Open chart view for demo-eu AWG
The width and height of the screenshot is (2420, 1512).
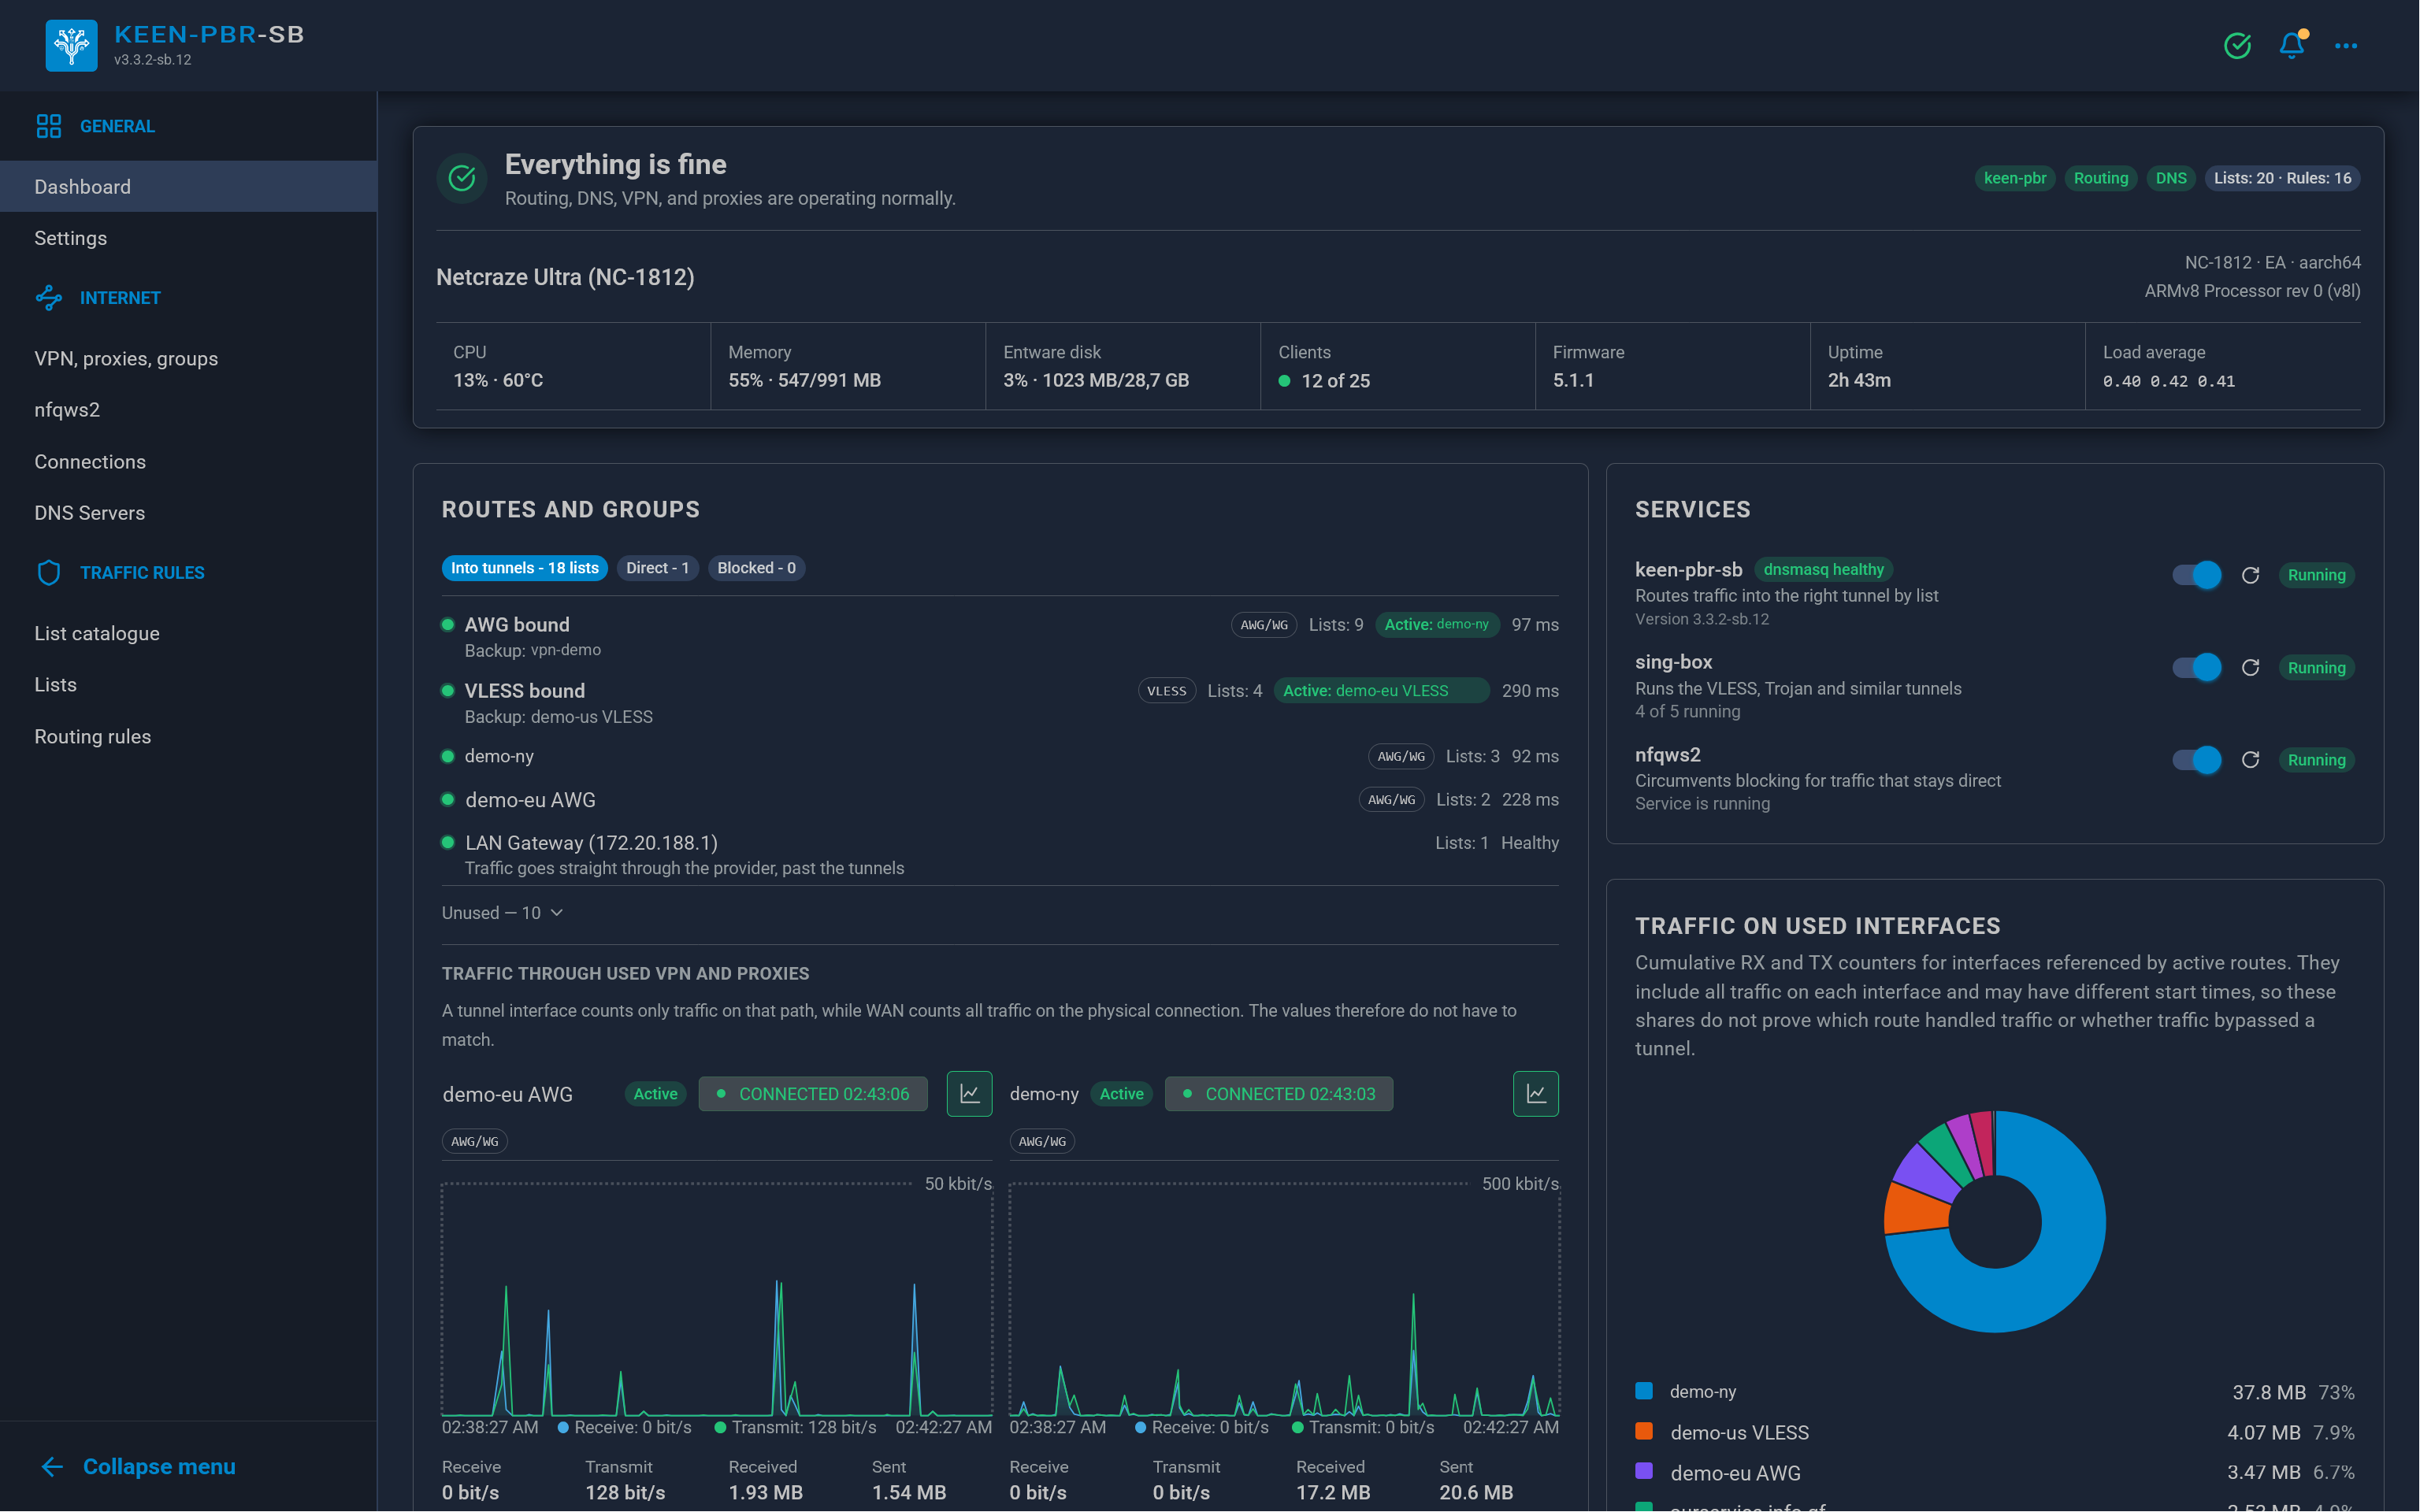(969, 1094)
